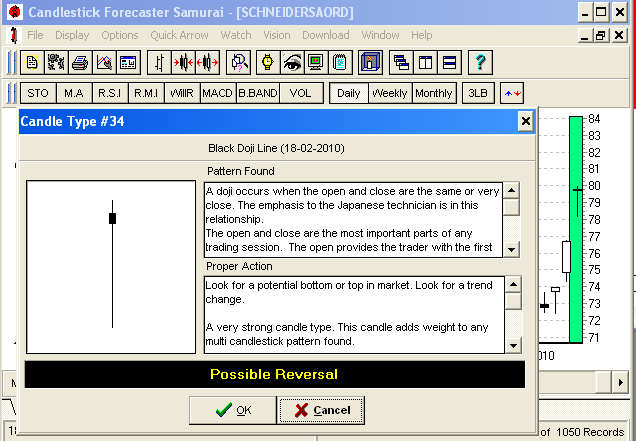636x441 pixels.
Task: Click the printer icon in toolbar
Action: point(80,62)
